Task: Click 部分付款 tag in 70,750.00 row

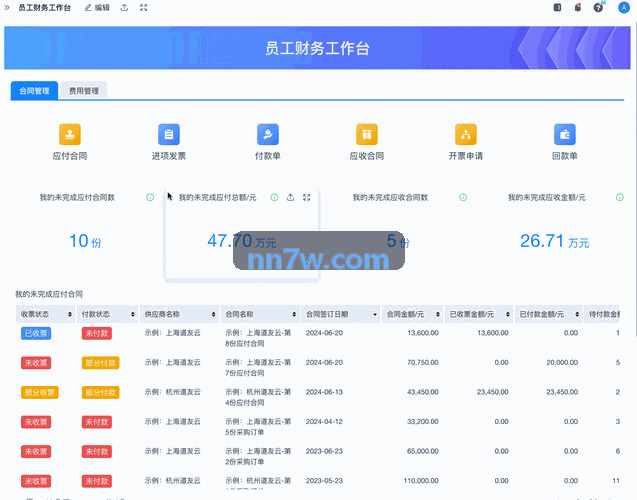Action: [x=100, y=363]
